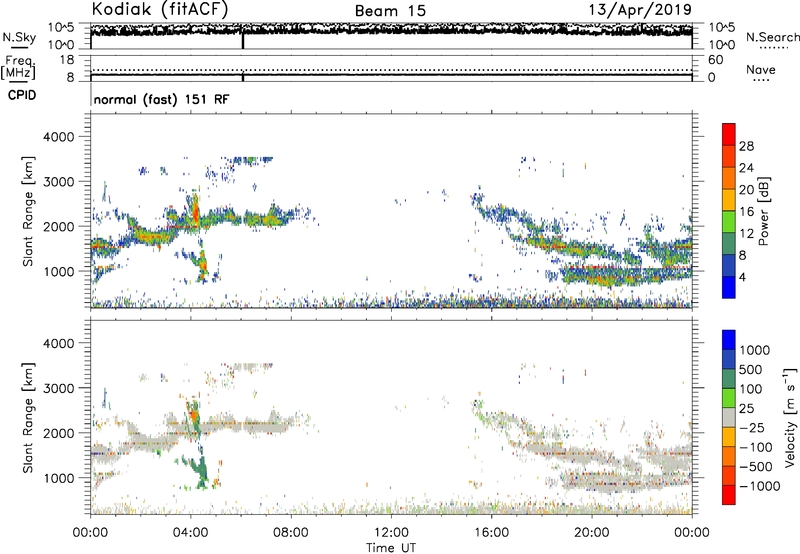Select the '3000' tick in the velocity panel

click(x=59, y=388)
